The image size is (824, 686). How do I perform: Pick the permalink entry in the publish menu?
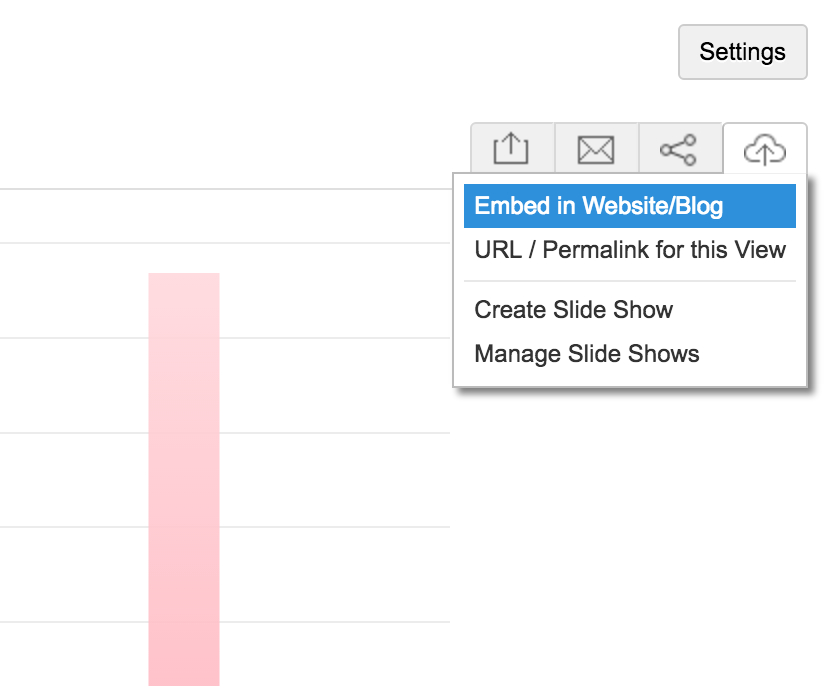(629, 250)
